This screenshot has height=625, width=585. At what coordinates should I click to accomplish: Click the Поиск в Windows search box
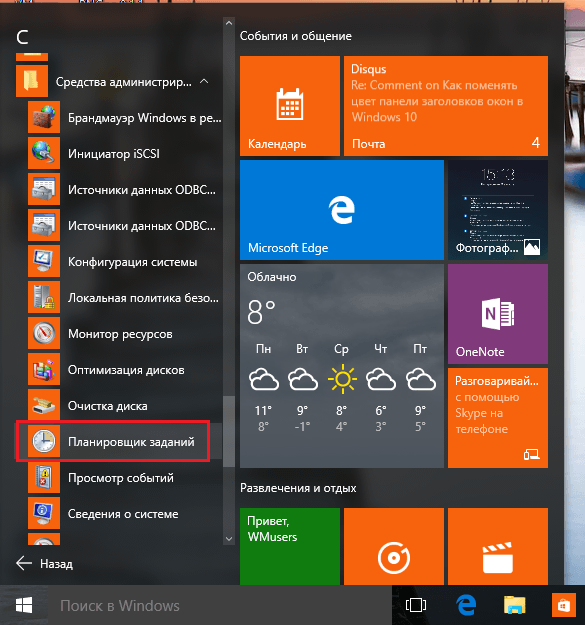tap(220, 605)
